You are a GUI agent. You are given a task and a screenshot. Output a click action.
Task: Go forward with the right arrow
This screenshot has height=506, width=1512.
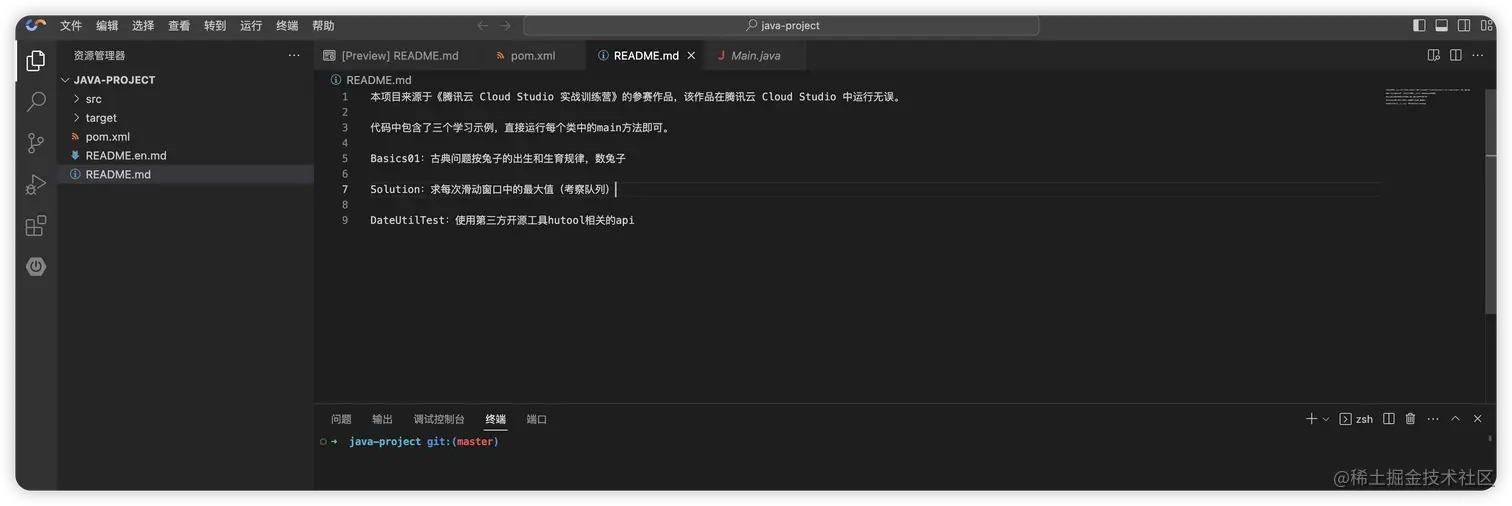tap(505, 25)
